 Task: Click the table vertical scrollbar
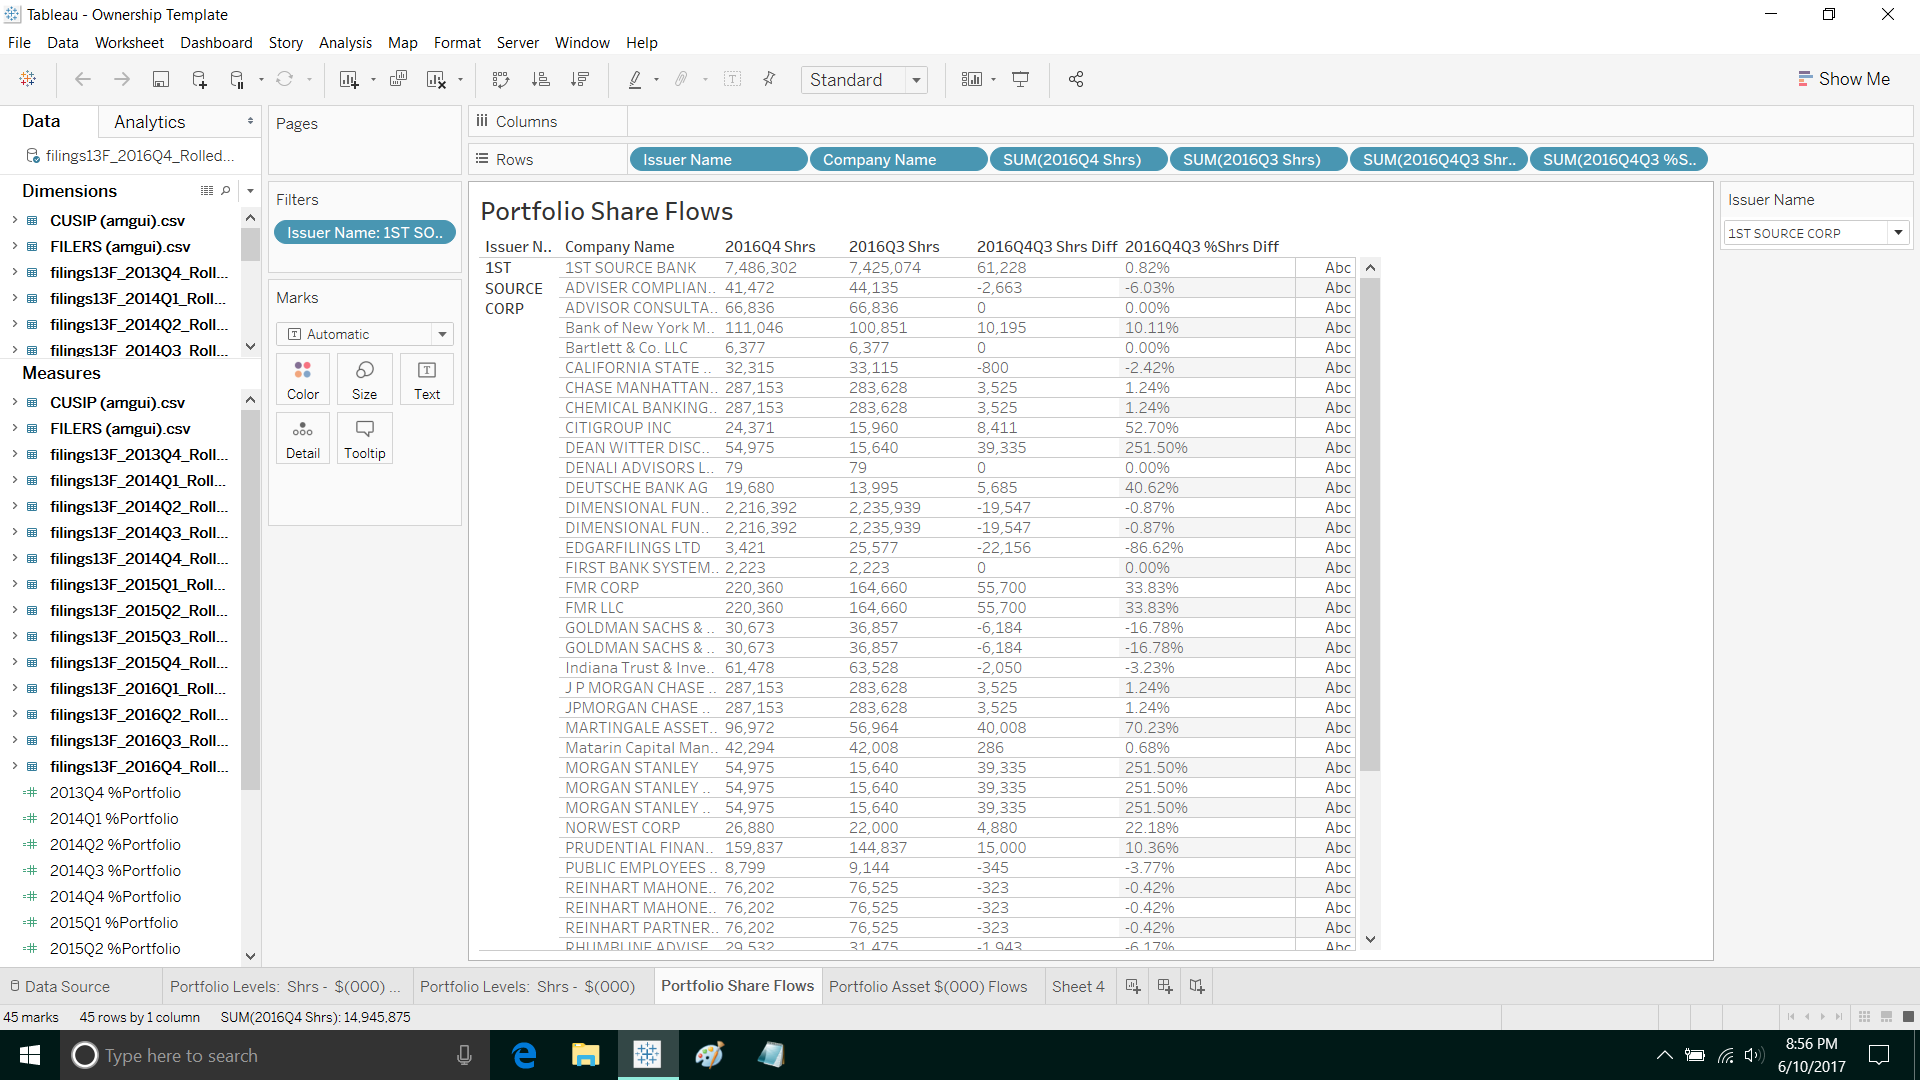tap(1370, 520)
